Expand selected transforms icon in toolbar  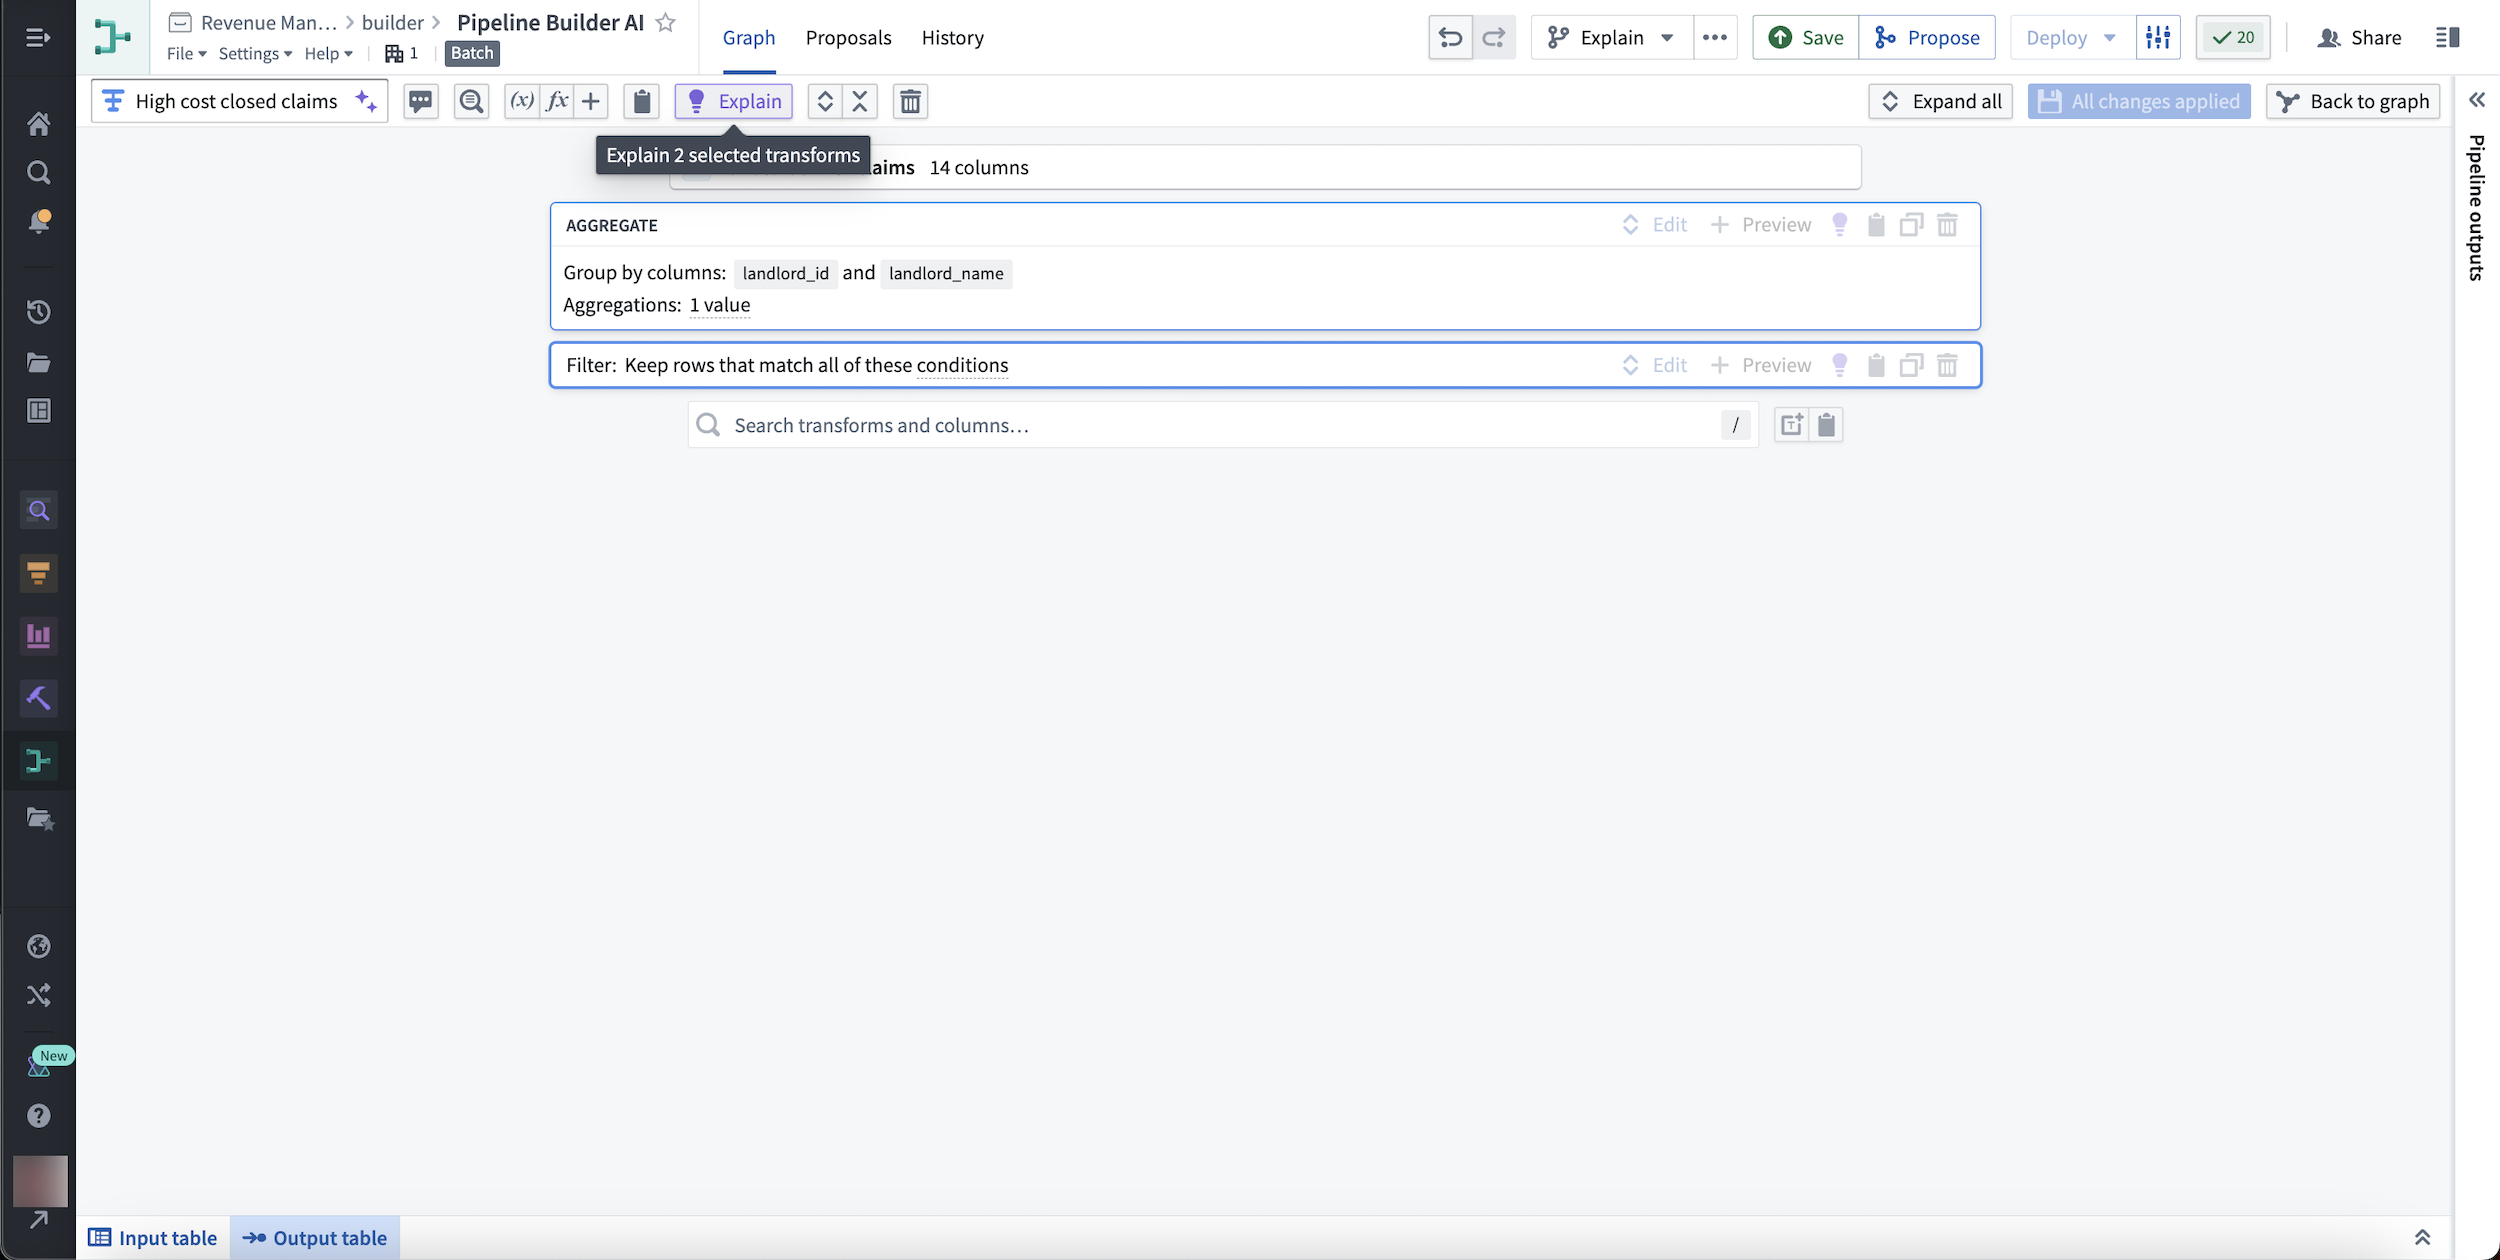pyautogui.click(x=825, y=101)
